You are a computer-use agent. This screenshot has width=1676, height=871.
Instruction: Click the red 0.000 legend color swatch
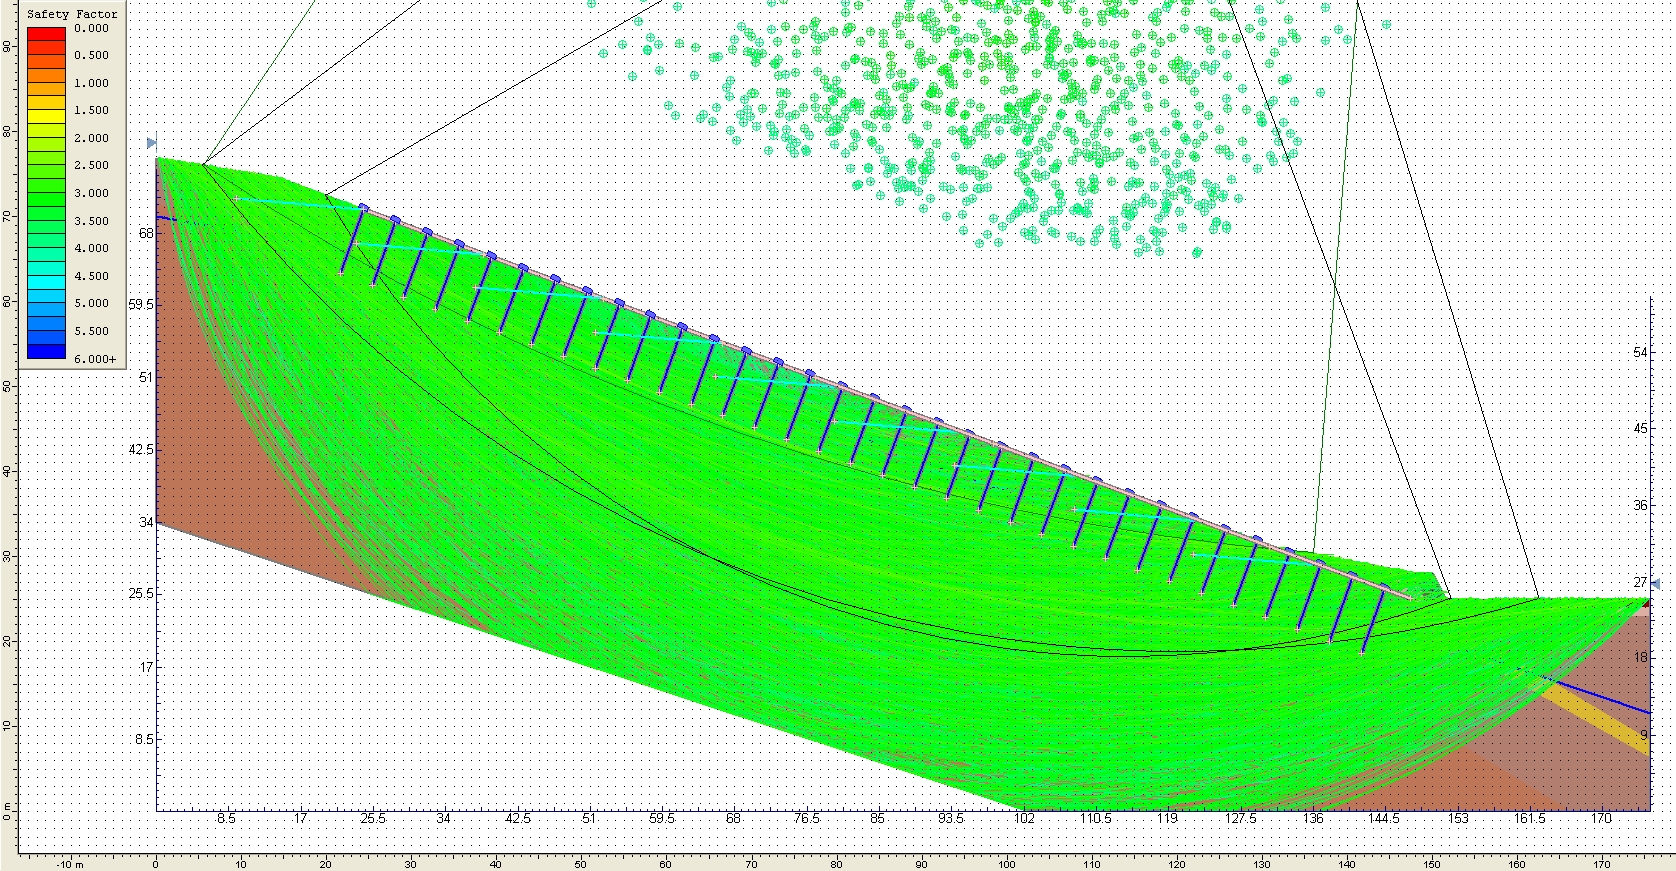(x=46, y=33)
